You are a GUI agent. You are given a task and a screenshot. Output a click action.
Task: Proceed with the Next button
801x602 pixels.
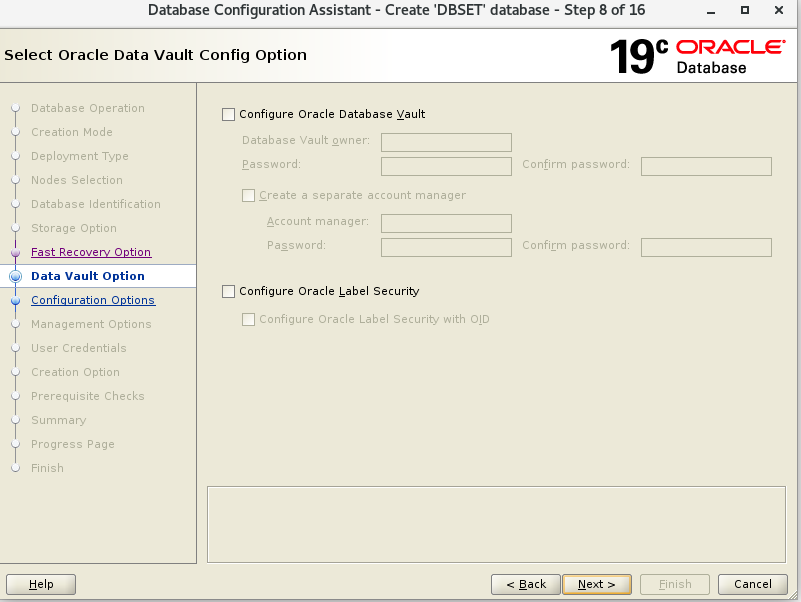[x=597, y=584]
